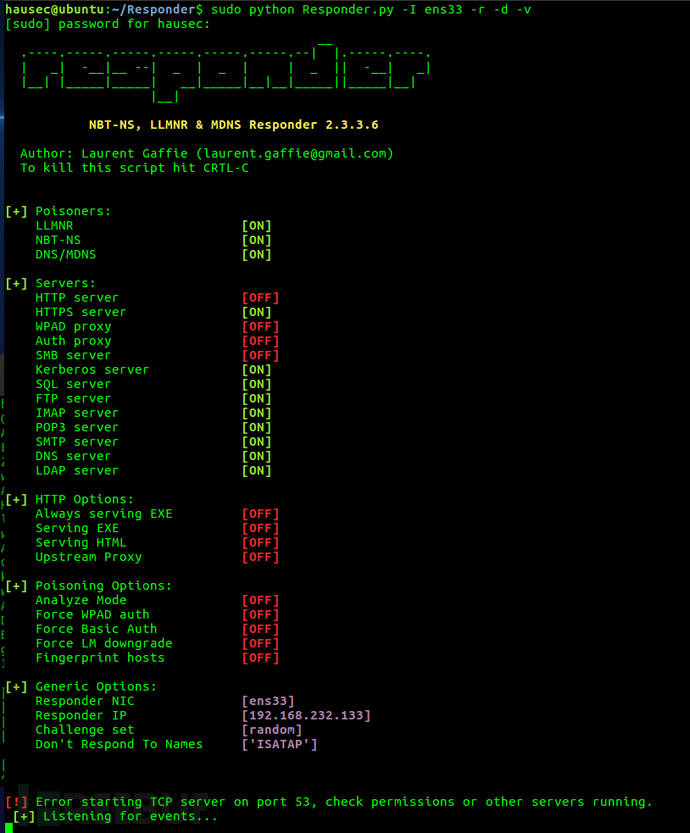This screenshot has height=833, width=690.
Task: Click the [OFF] status for SMB server
Action: [x=260, y=355]
